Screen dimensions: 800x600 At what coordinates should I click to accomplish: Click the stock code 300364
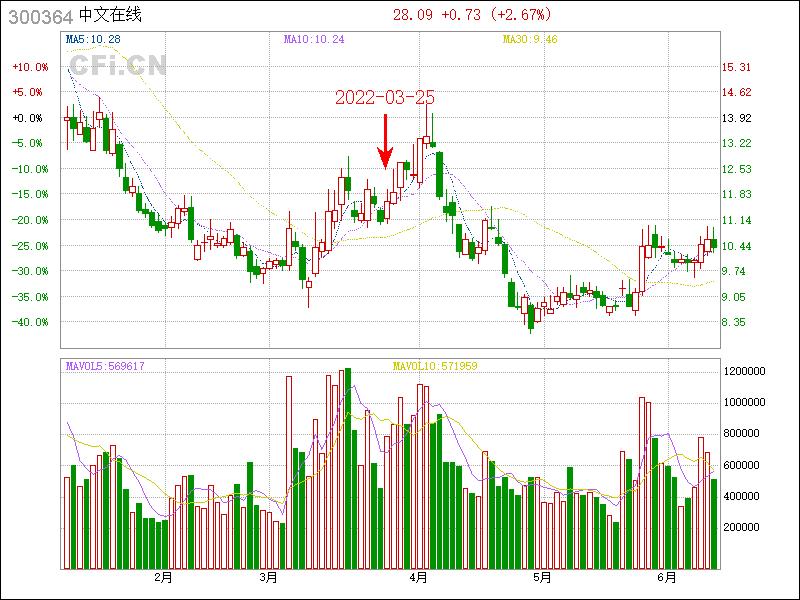click(x=38, y=15)
